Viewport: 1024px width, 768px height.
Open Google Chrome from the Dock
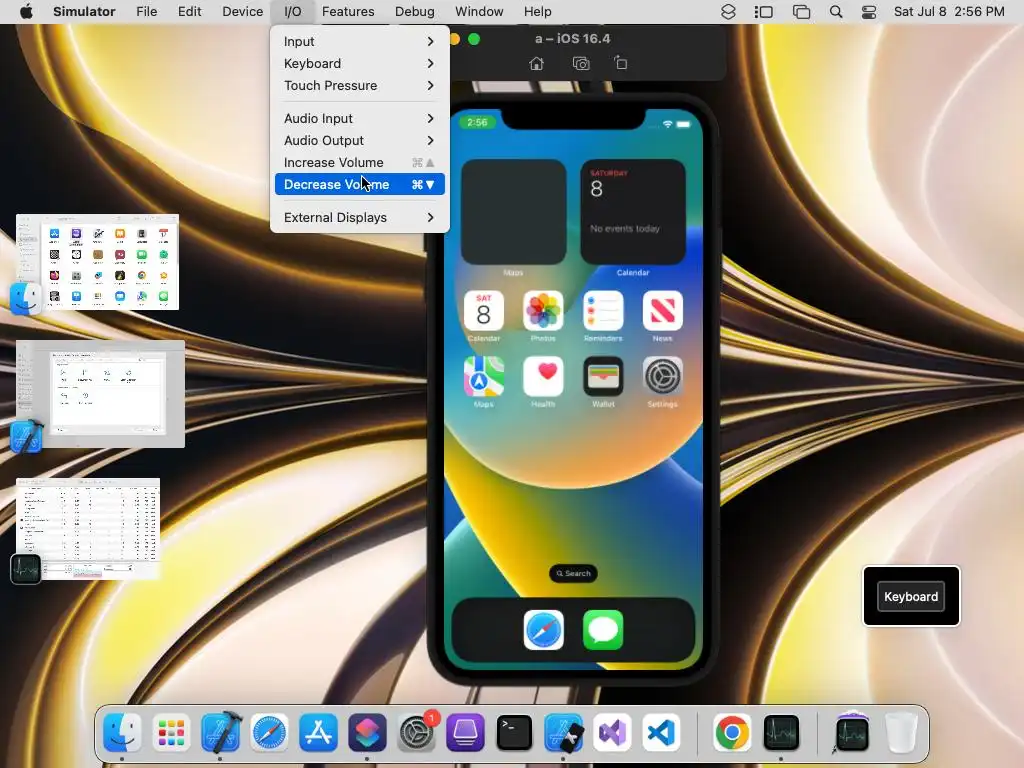pyautogui.click(x=732, y=732)
